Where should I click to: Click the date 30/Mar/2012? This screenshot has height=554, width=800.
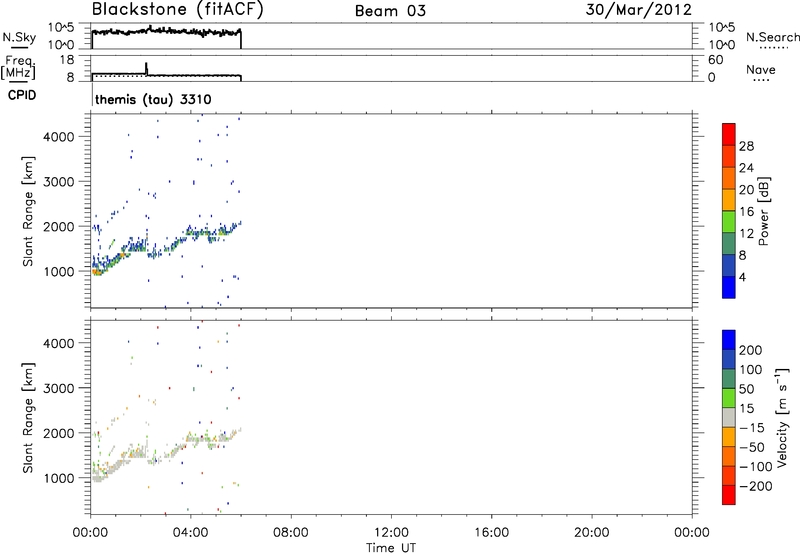pos(639,9)
